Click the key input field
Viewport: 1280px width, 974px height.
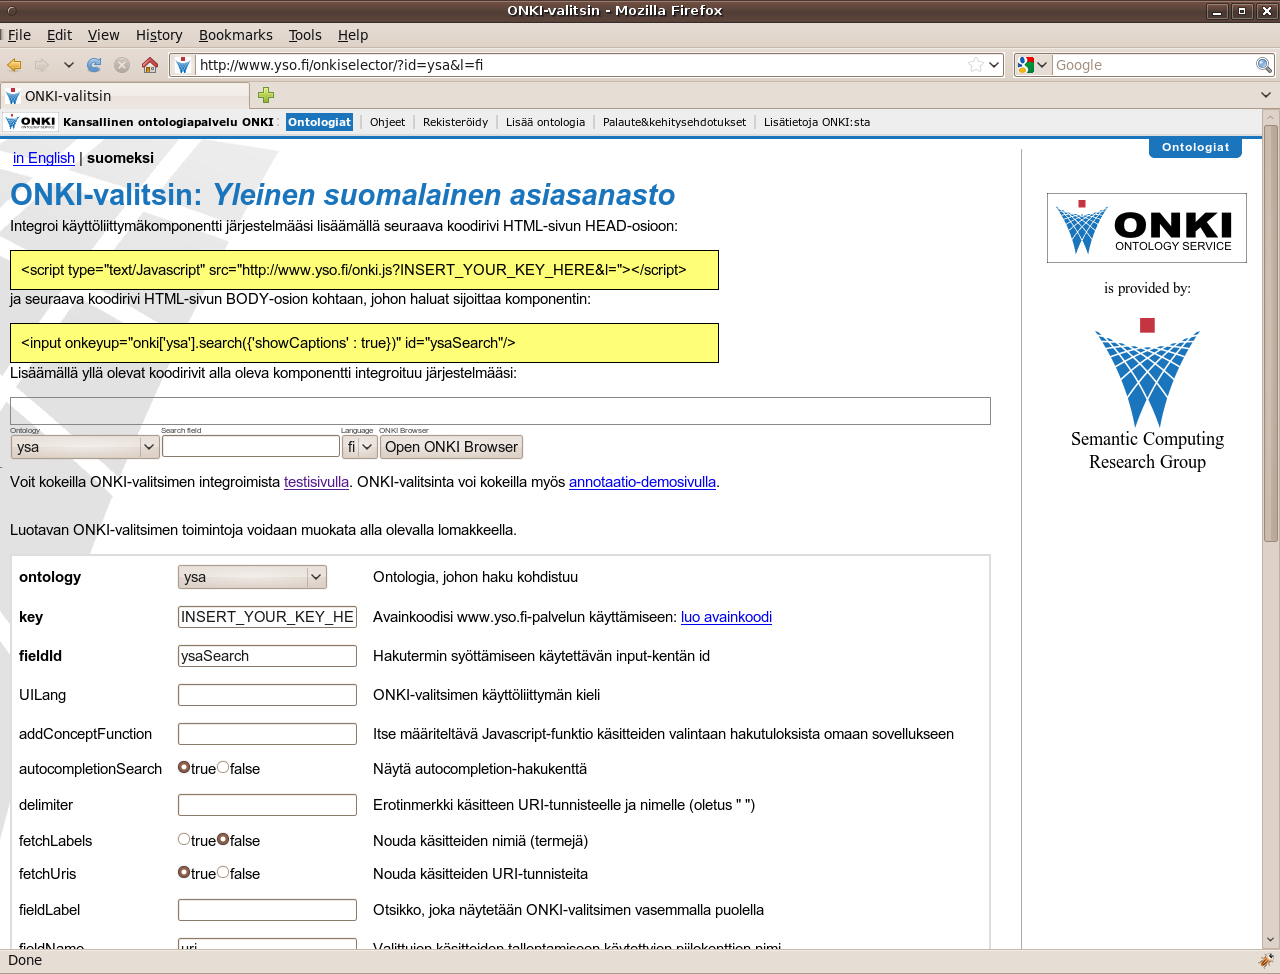267,617
